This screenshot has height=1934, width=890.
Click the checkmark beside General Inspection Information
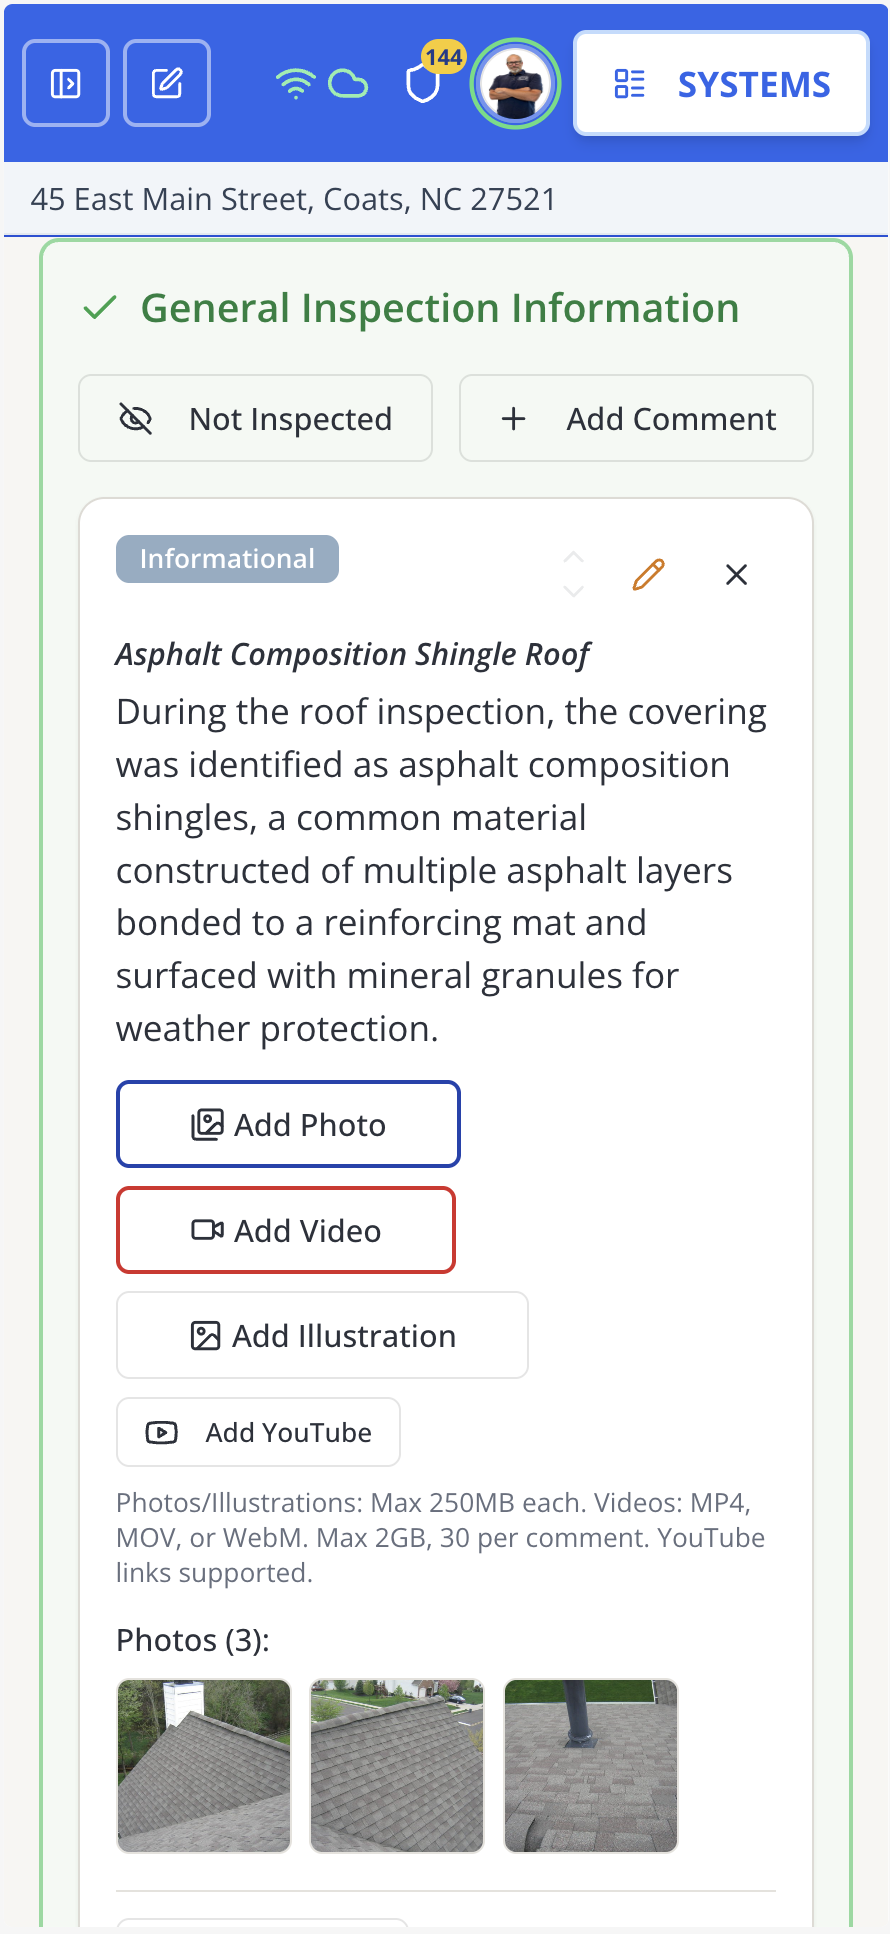pos(99,308)
